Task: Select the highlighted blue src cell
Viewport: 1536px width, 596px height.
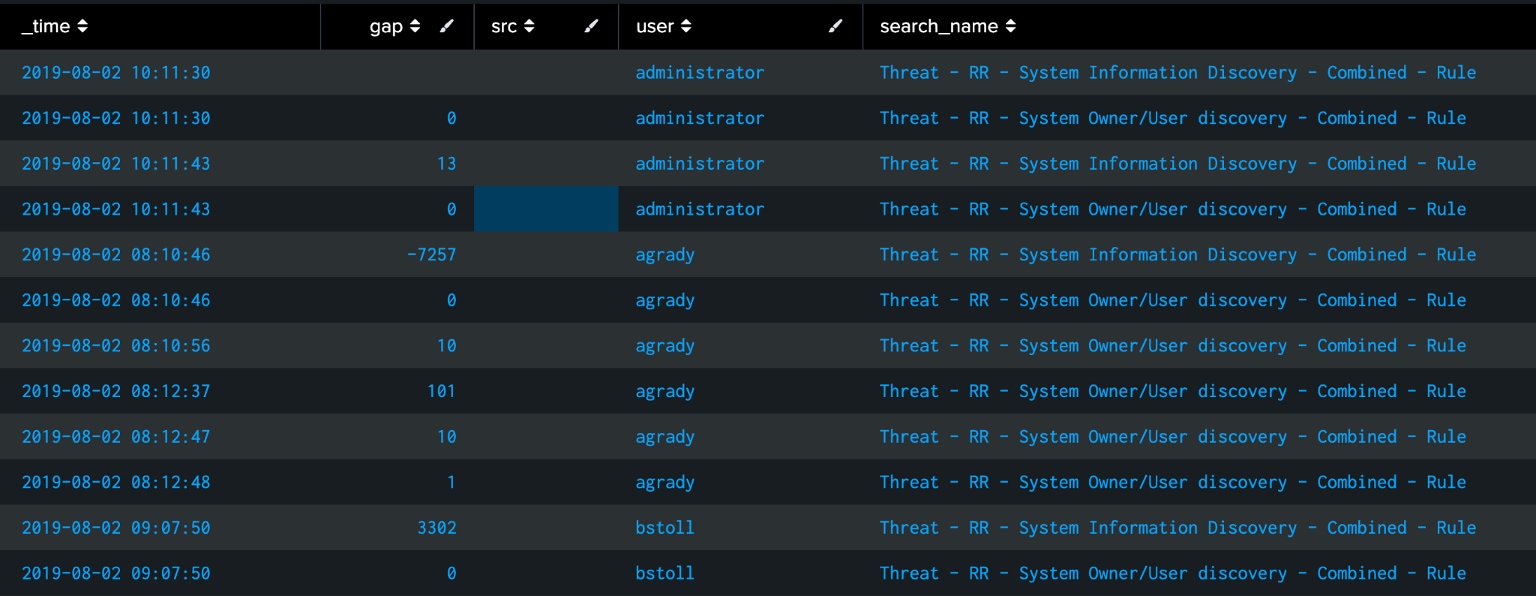Action: (546, 209)
